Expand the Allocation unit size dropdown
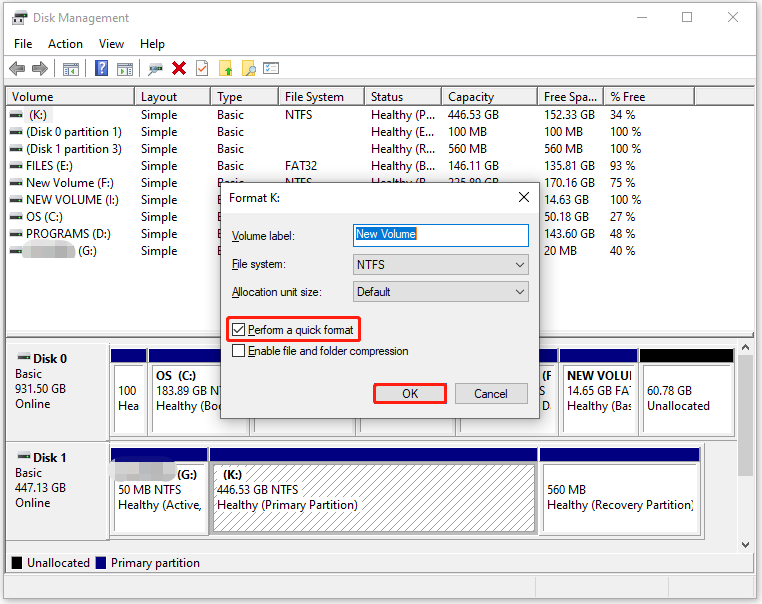Screen dimensions: 762x604 441,292
